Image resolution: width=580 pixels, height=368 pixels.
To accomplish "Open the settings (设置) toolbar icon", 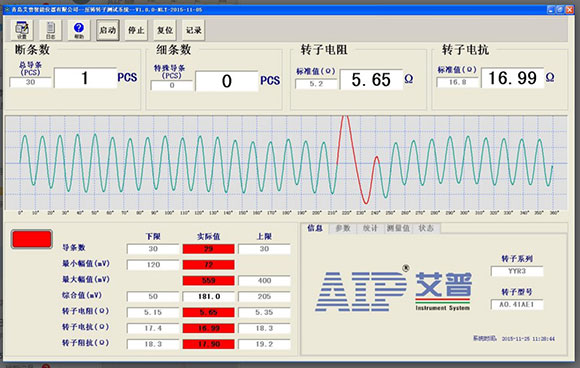I will [22, 30].
